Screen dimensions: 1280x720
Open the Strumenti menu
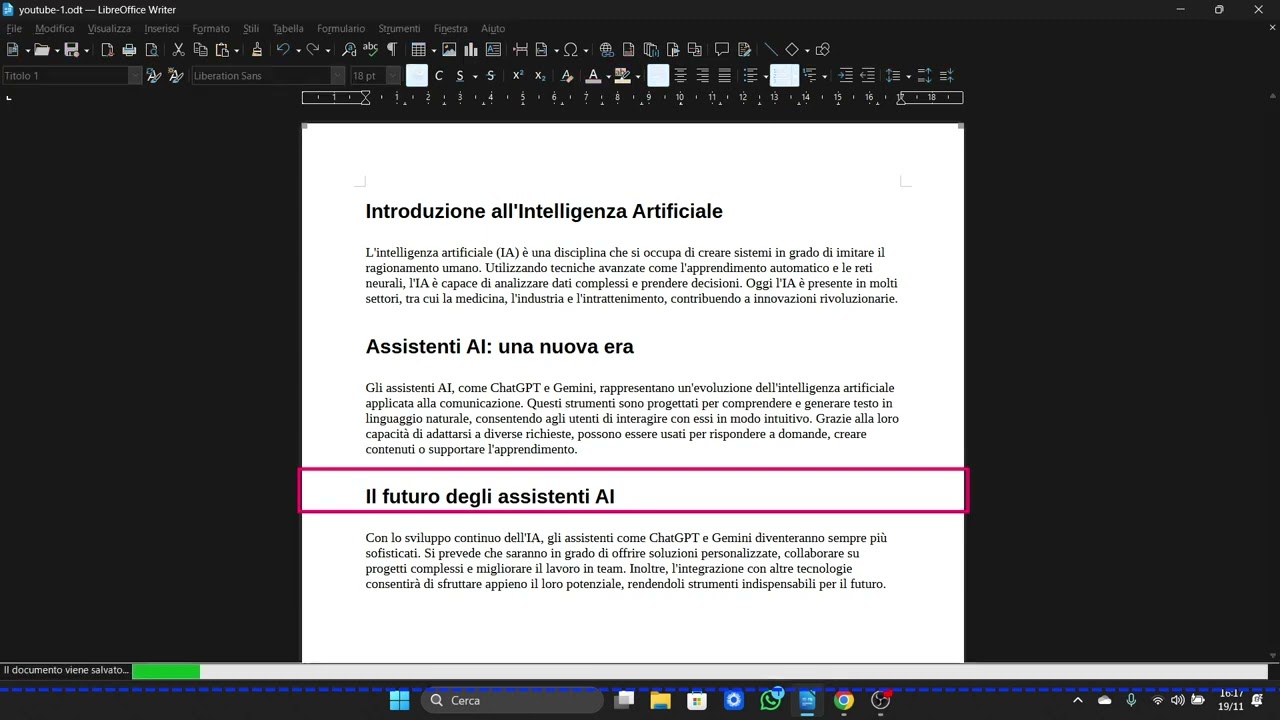400,28
